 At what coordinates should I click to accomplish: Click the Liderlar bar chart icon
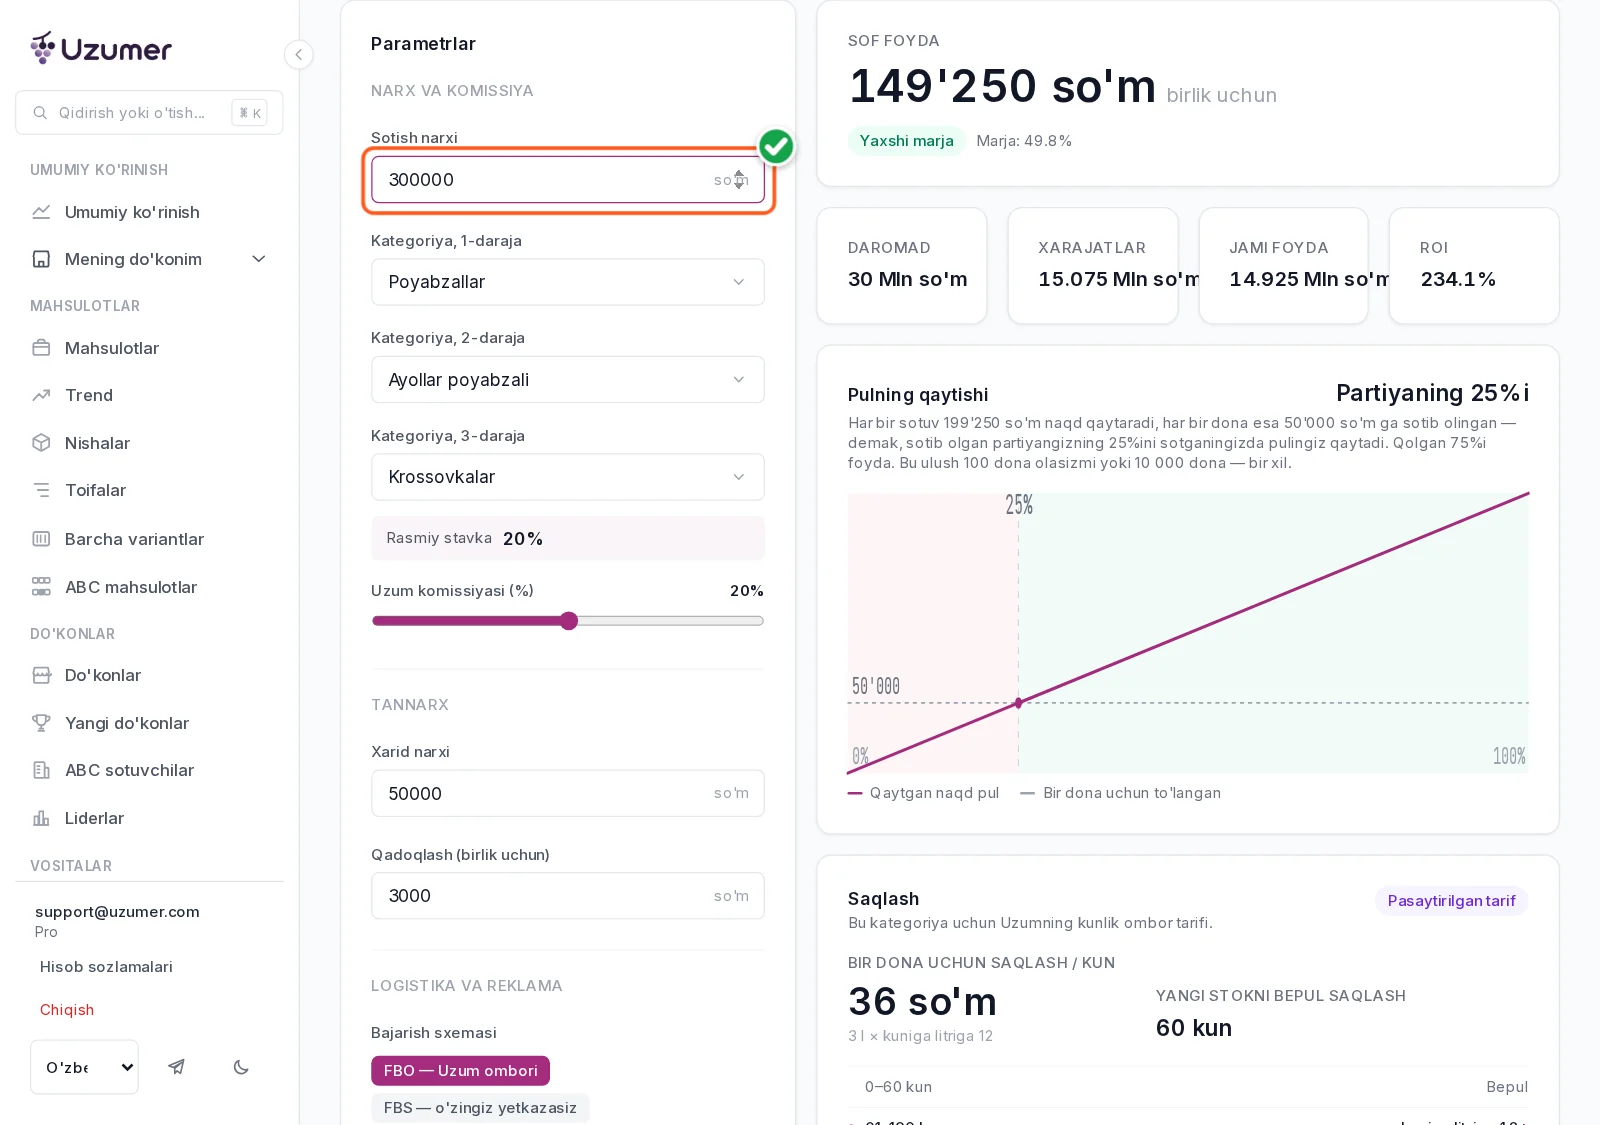point(41,818)
